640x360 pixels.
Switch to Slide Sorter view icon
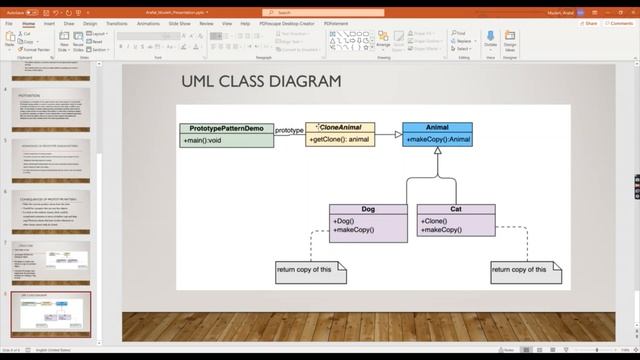click(x=540, y=350)
